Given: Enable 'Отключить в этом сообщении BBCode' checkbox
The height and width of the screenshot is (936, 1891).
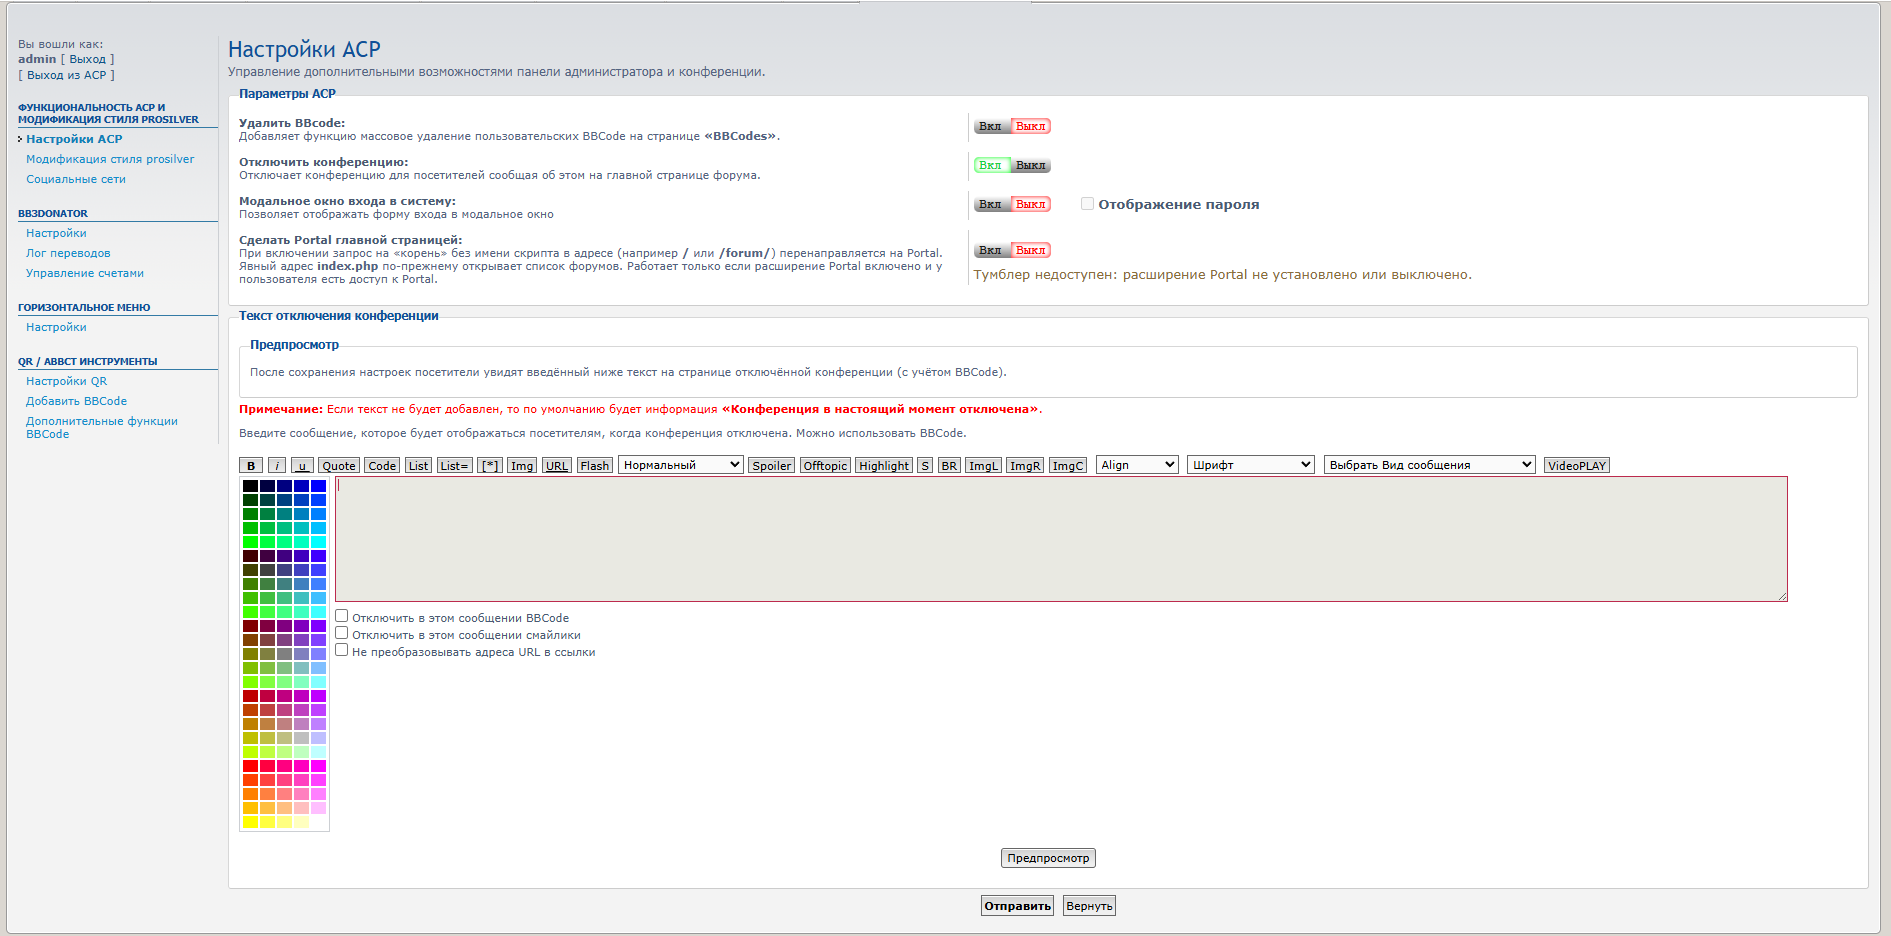Looking at the screenshot, I should click(x=342, y=617).
